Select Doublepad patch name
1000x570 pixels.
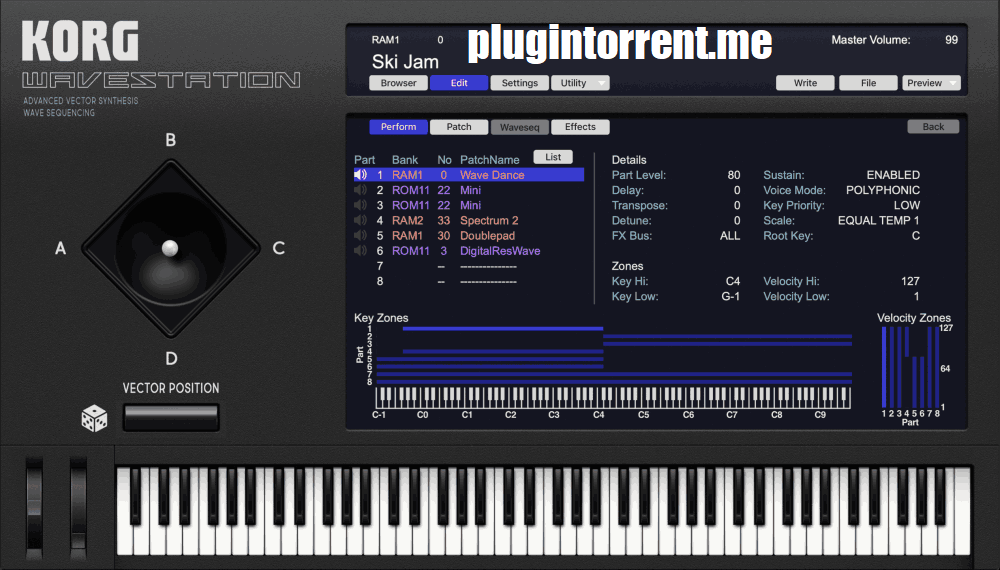point(487,236)
